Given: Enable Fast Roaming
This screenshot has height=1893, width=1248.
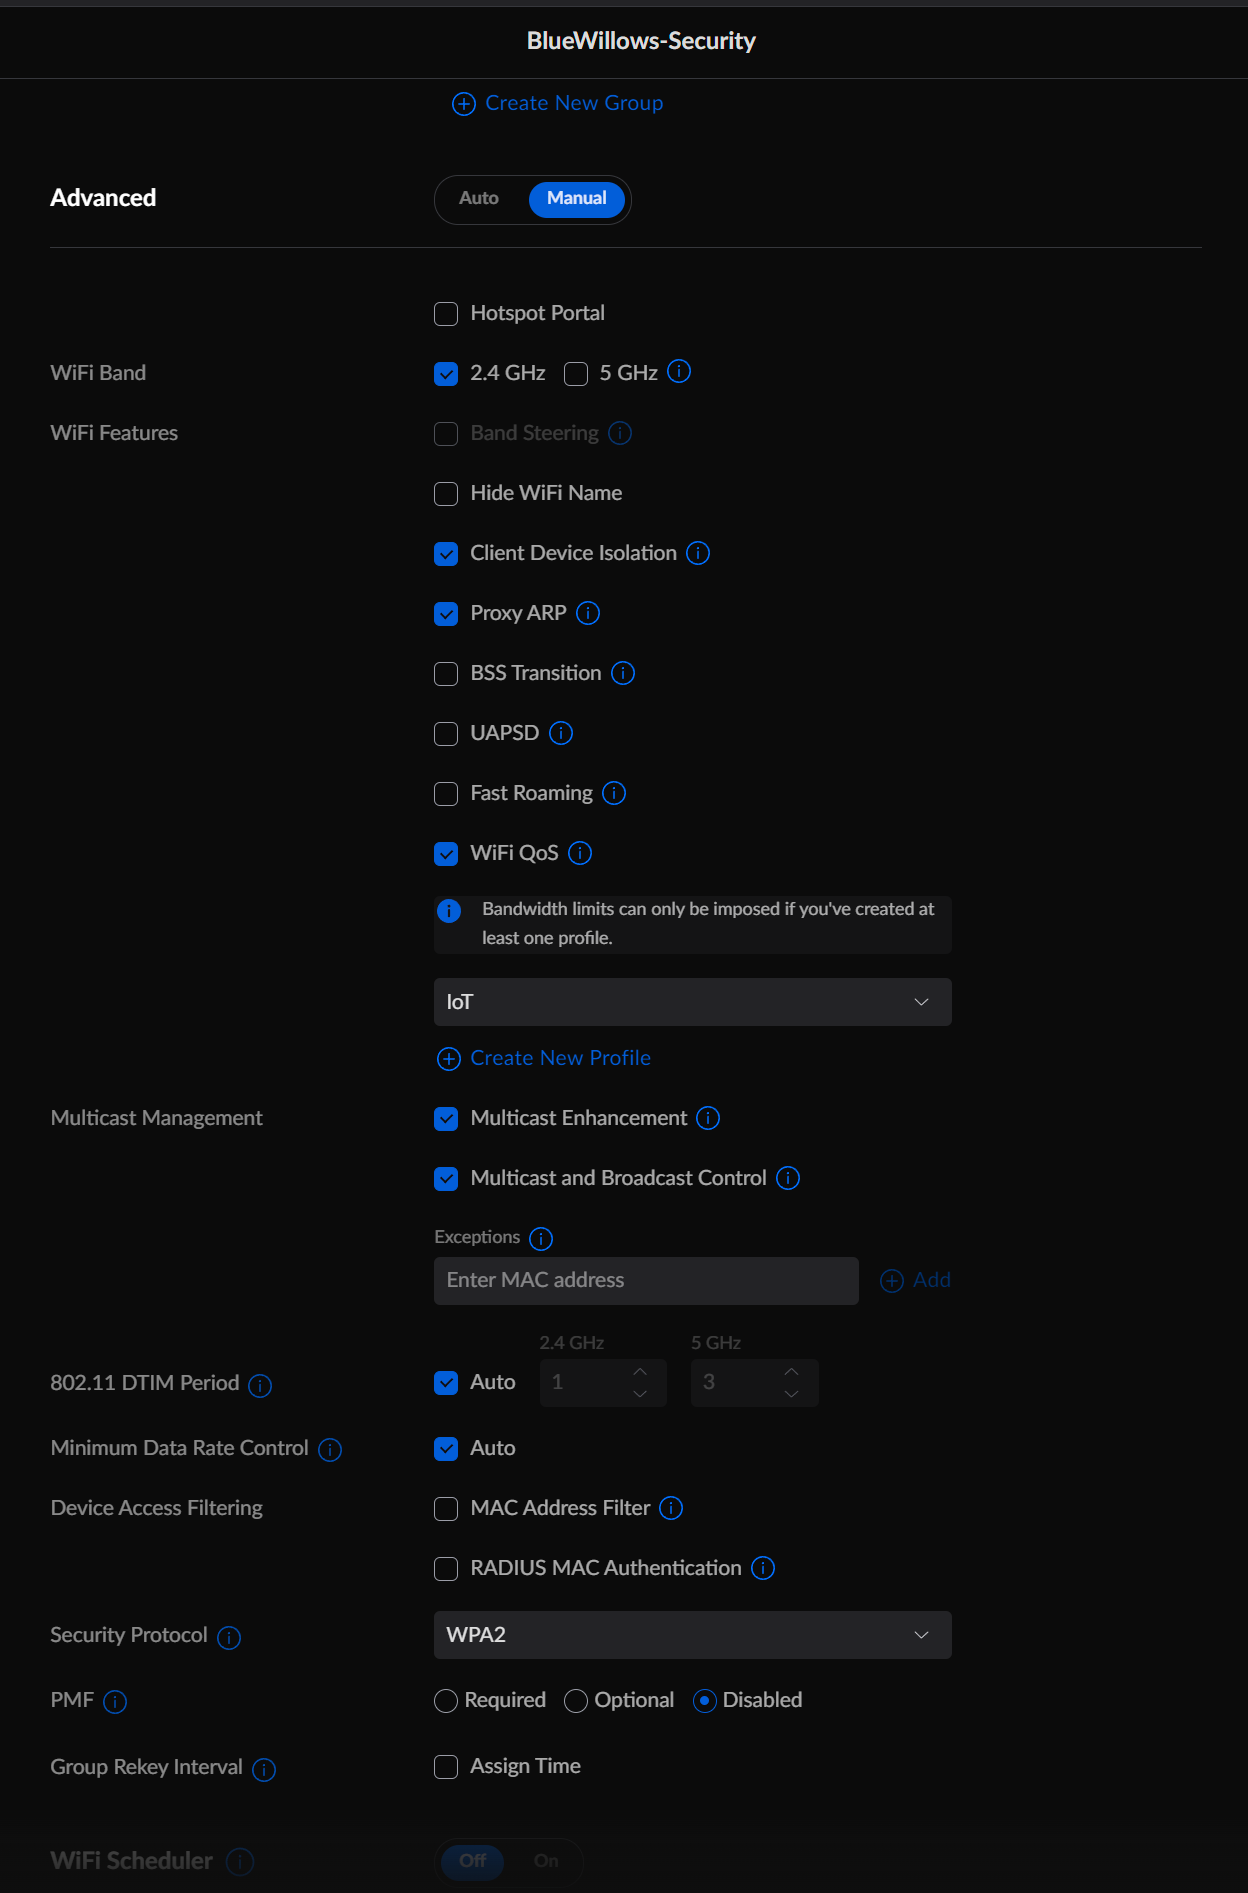Looking at the screenshot, I should point(445,793).
